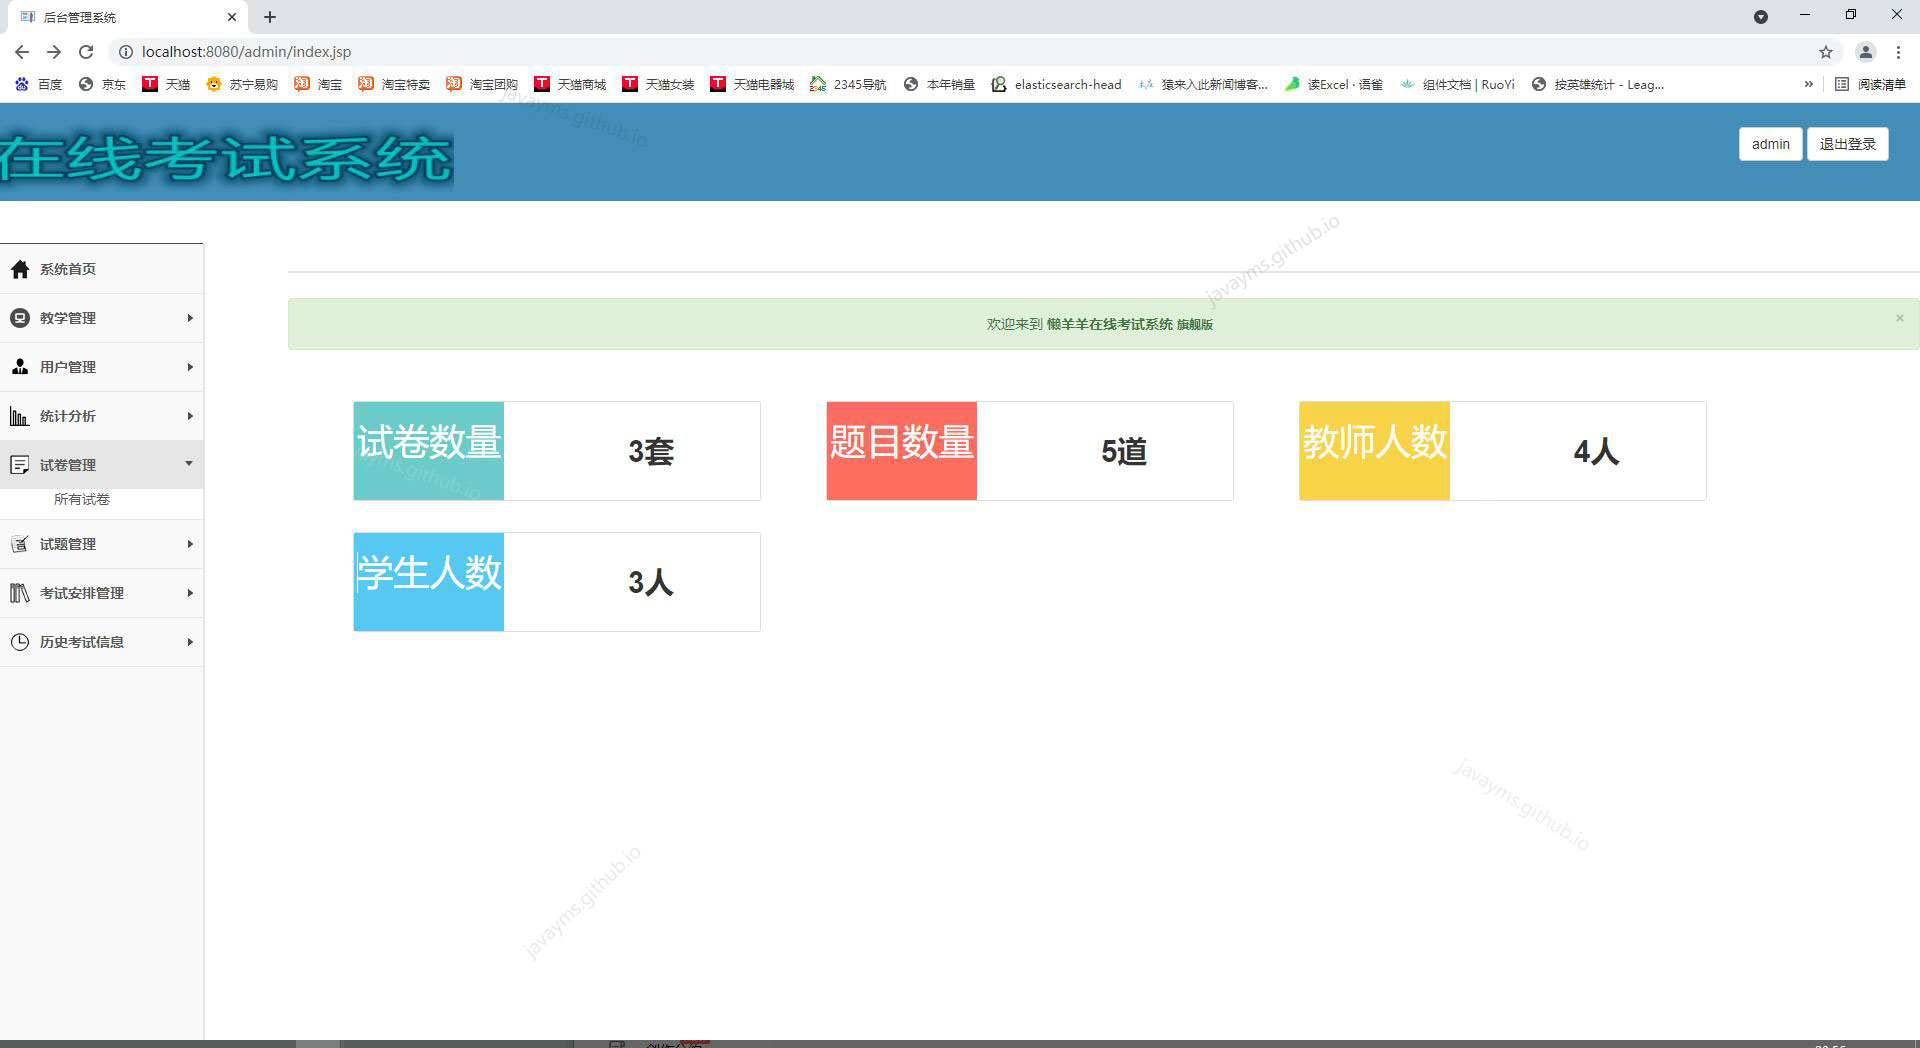Click the 考试安排管理 icon
This screenshot has height=1048, width=1920.
[x=20, y=592]
